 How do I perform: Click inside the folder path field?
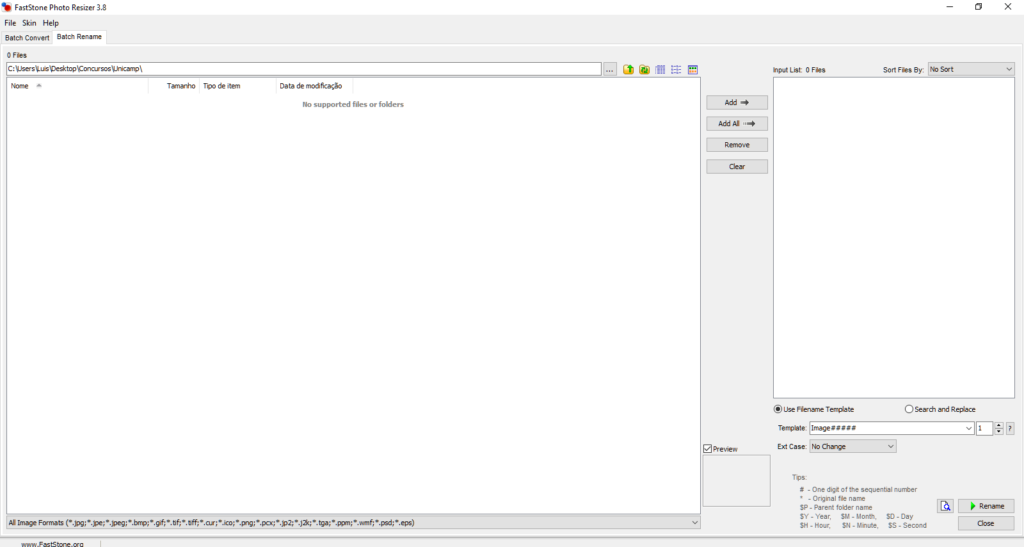click(304, 69)
